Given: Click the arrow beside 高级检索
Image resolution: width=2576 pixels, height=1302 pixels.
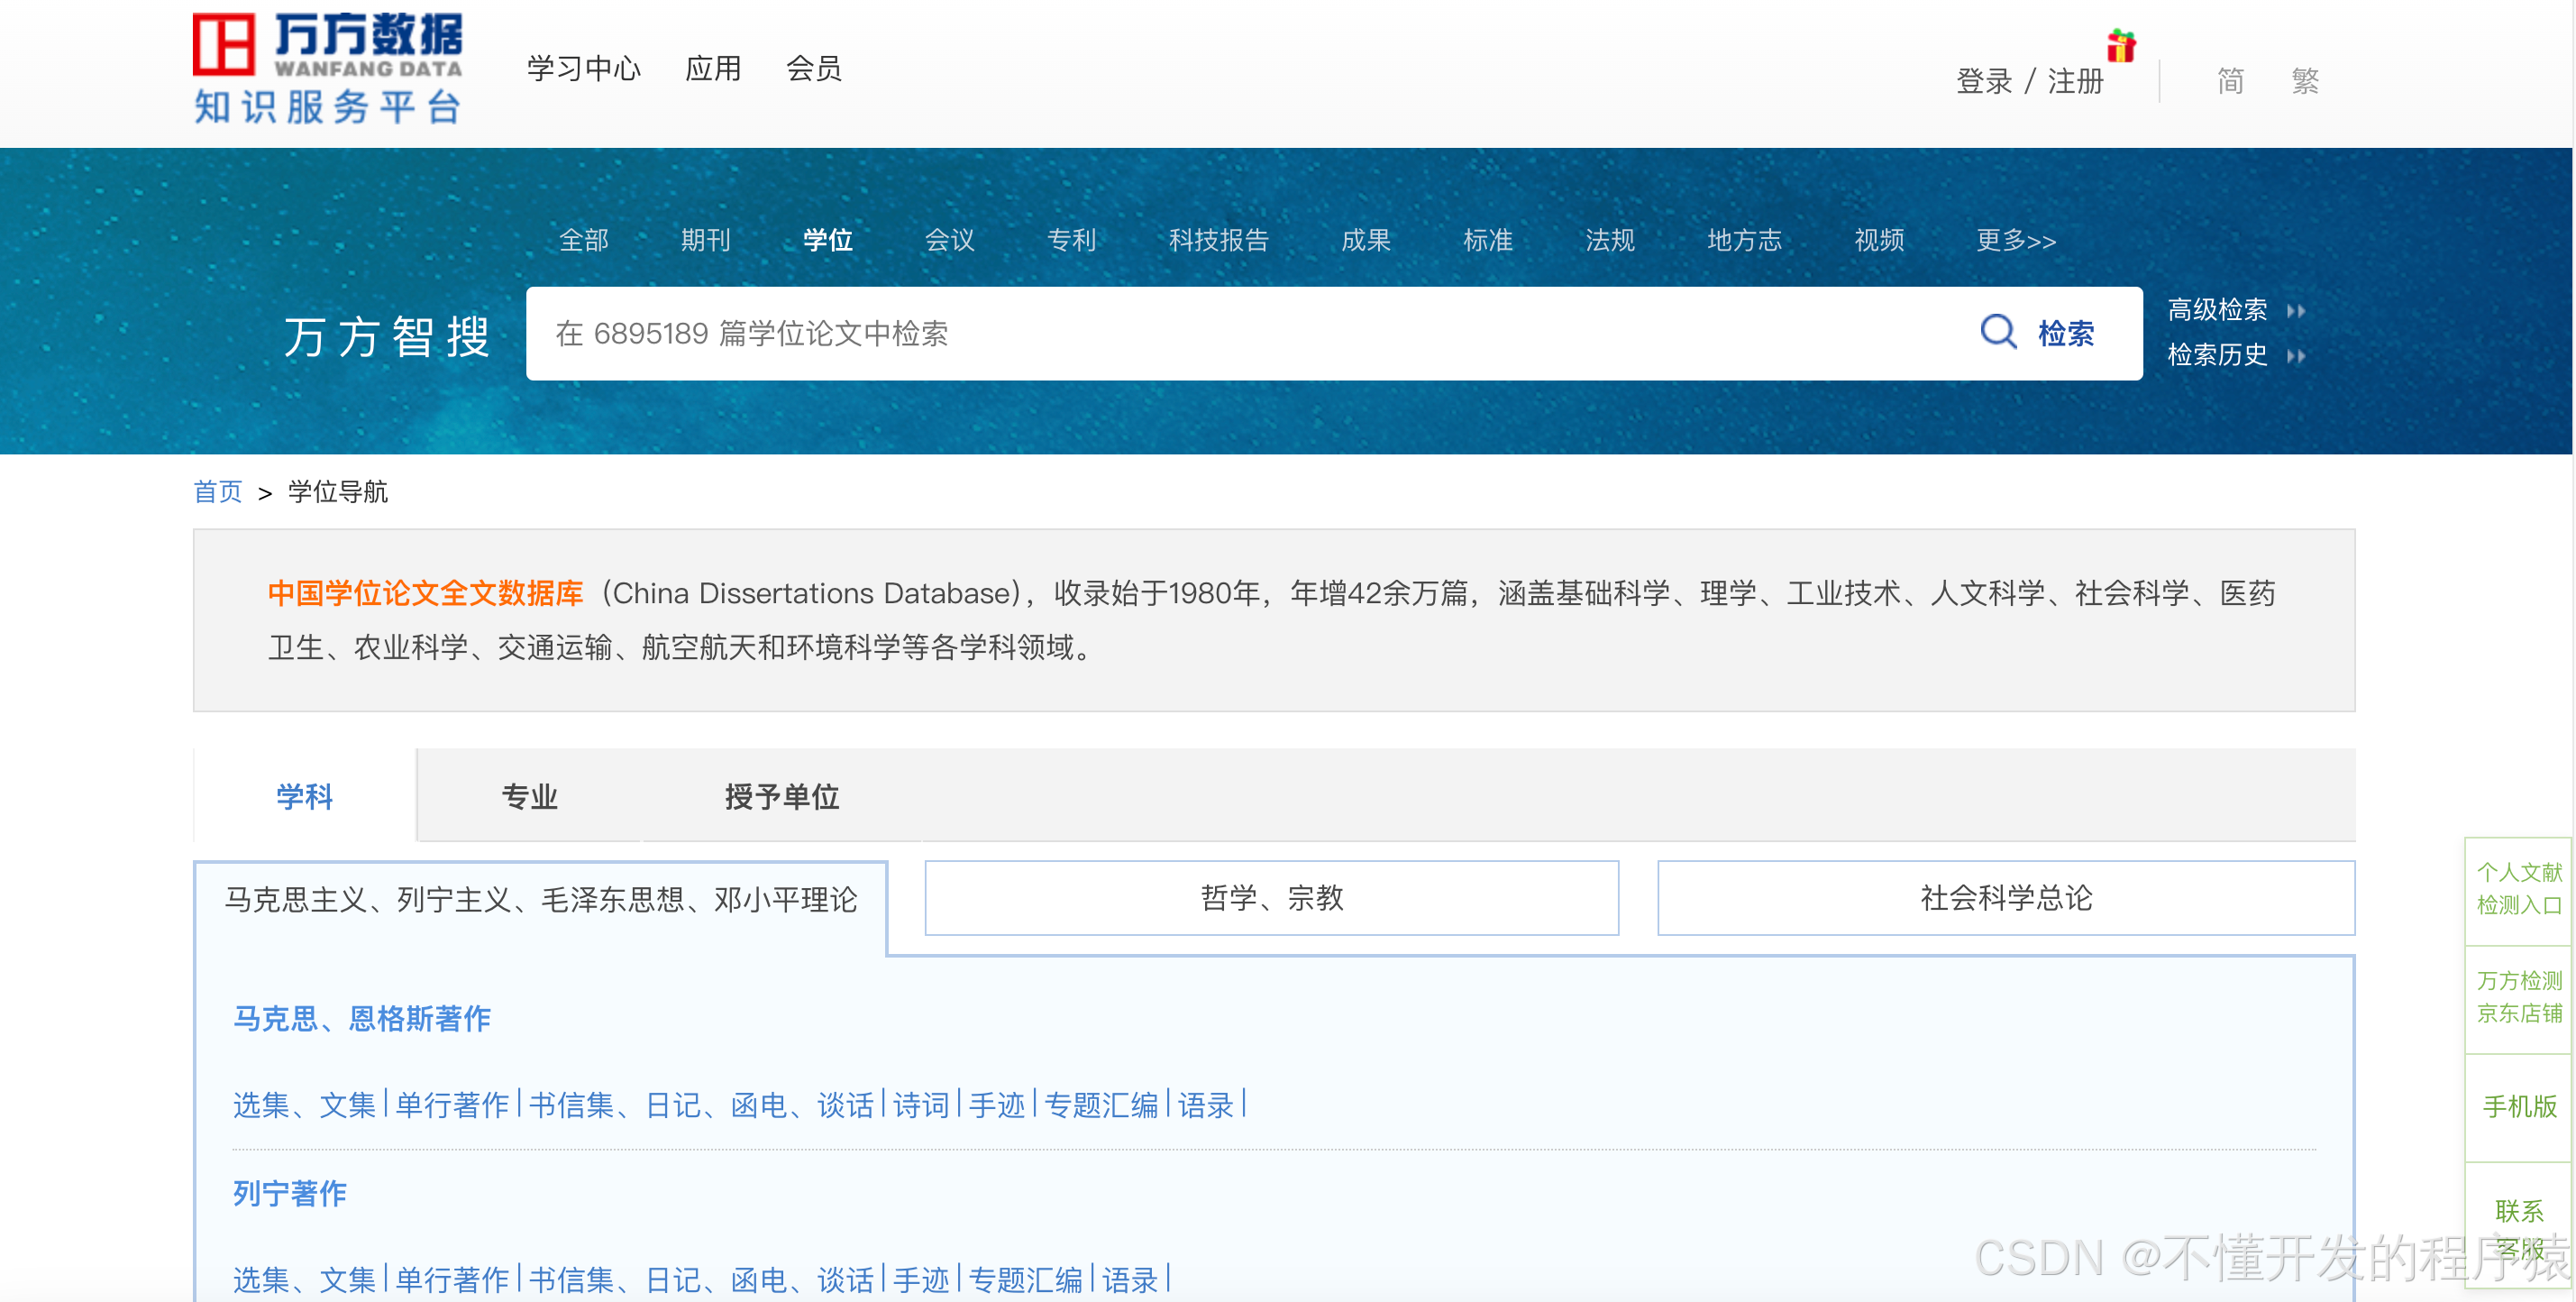Looking at the screenshot, I should [2296, 311].
